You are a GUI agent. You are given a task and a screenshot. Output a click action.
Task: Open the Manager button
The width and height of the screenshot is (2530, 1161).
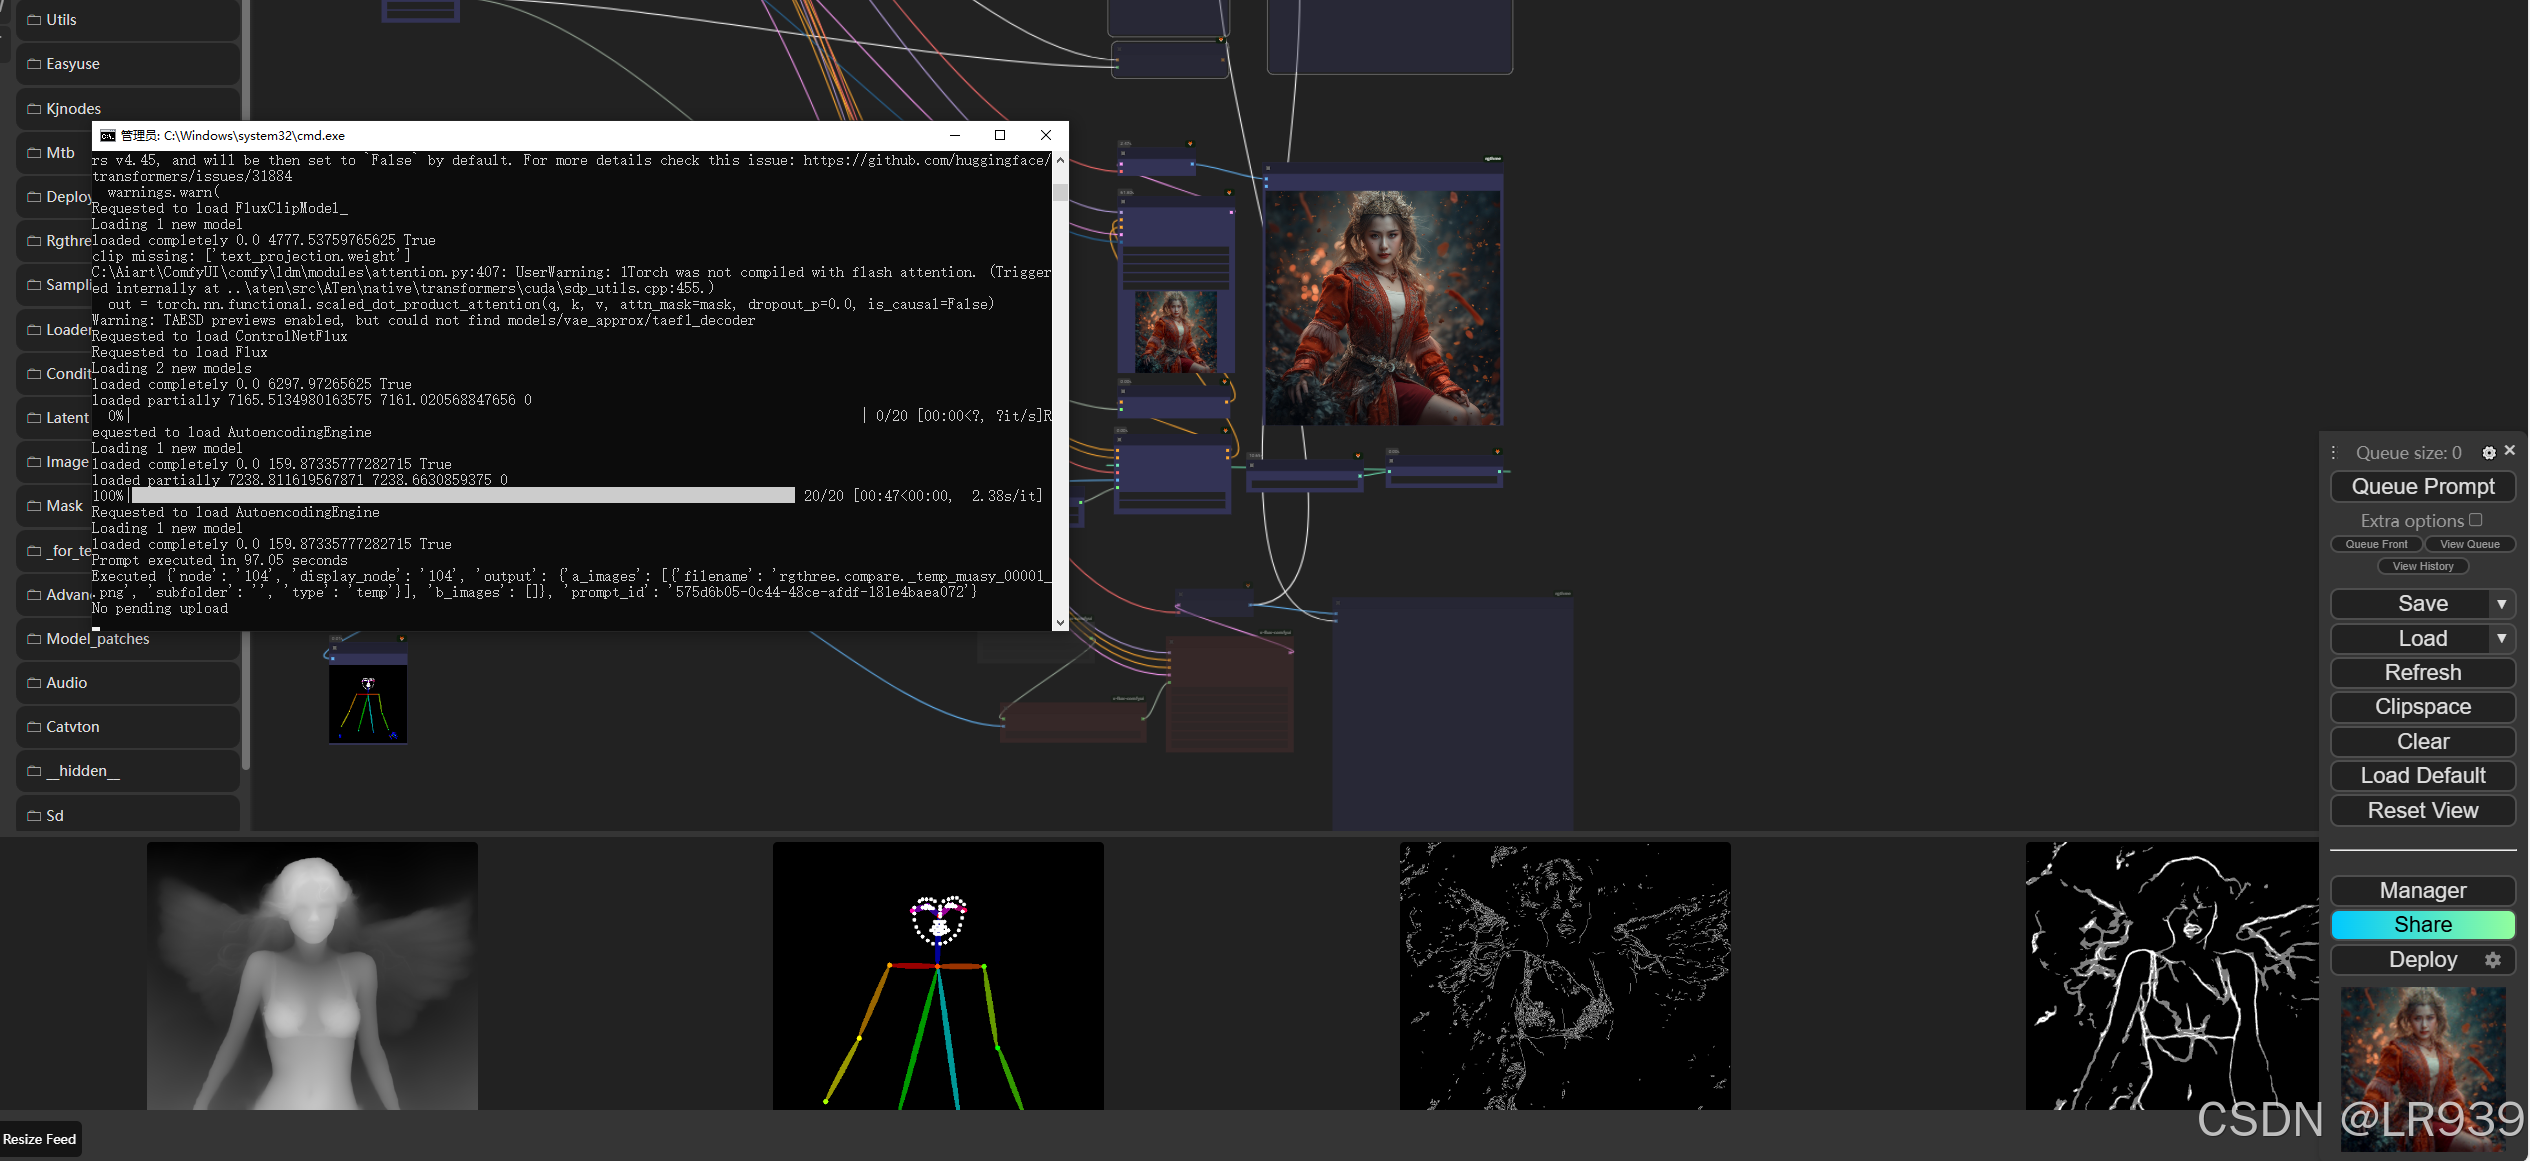point(2422,890)
